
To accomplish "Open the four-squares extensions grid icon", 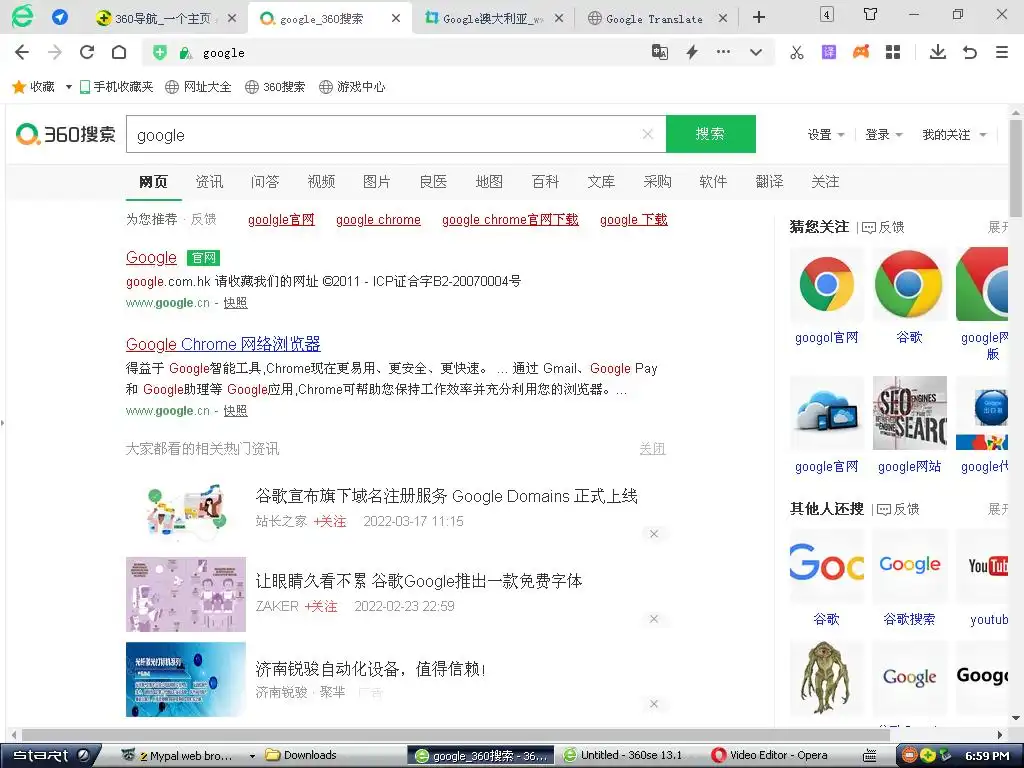I will 893,52.
